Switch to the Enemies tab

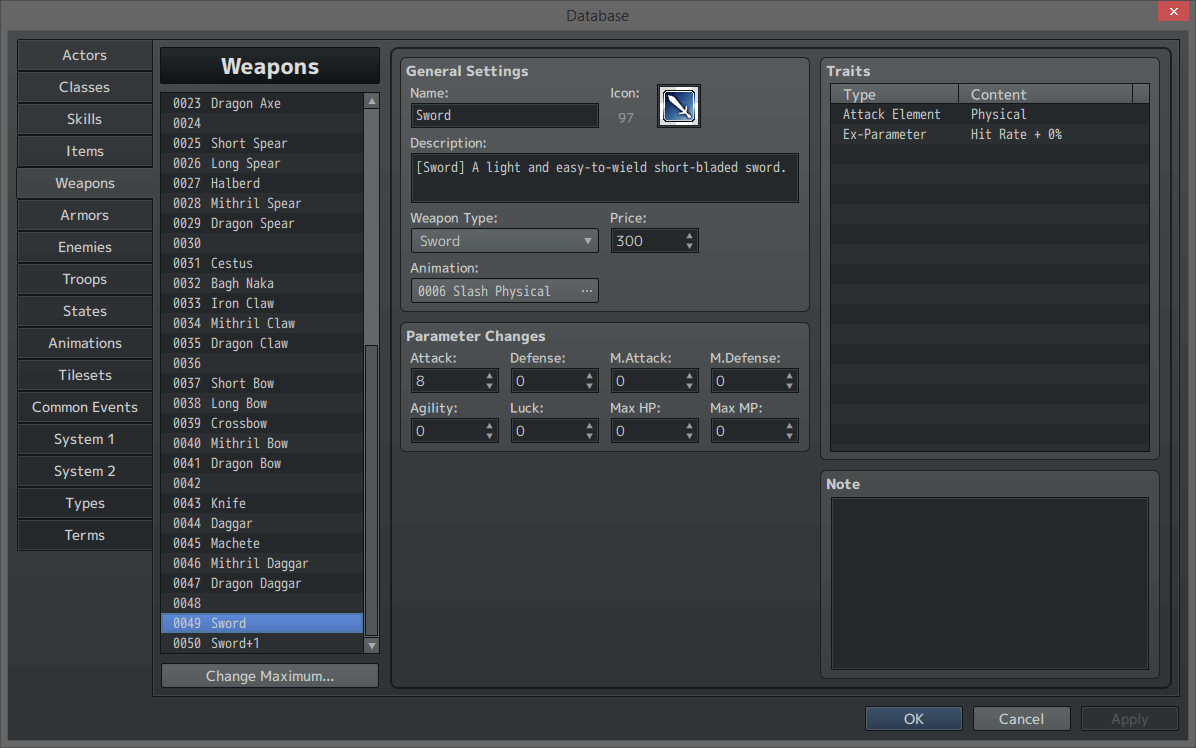coord(84,247)
